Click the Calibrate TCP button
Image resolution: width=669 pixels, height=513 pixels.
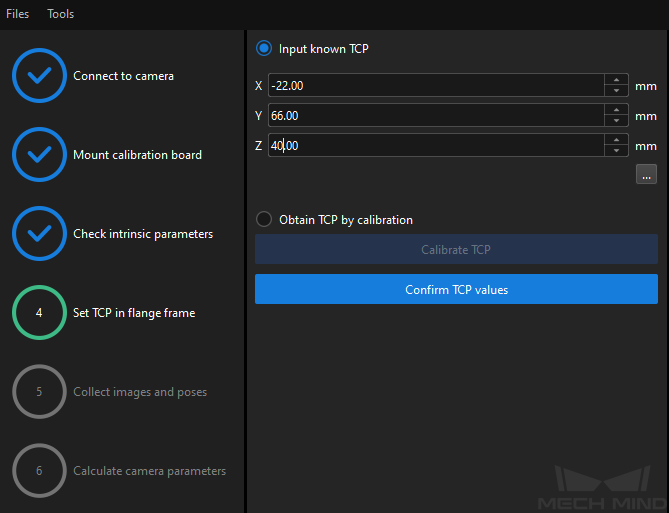[456, 249]
